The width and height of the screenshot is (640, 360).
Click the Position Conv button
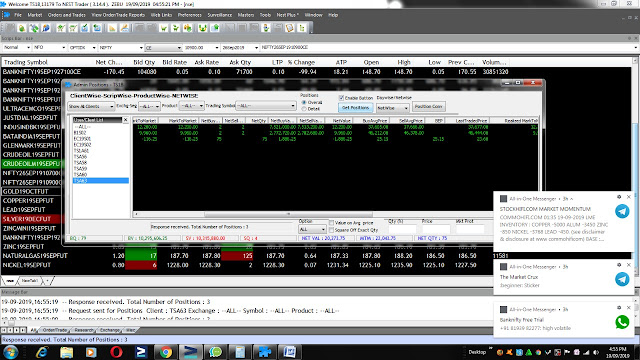click(x=429, y=107)
